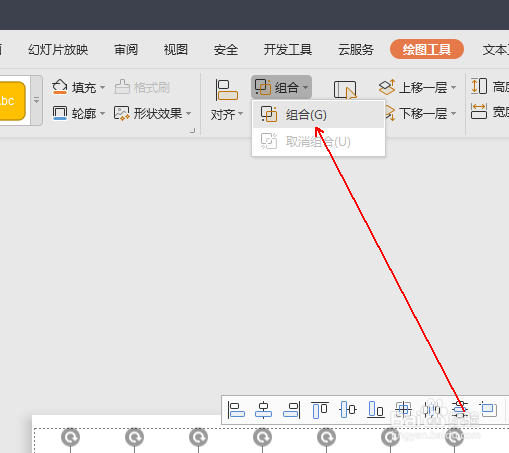Click the shape width icon
The width and height of the screenshot is (509, 453).
tap(479, 111)
